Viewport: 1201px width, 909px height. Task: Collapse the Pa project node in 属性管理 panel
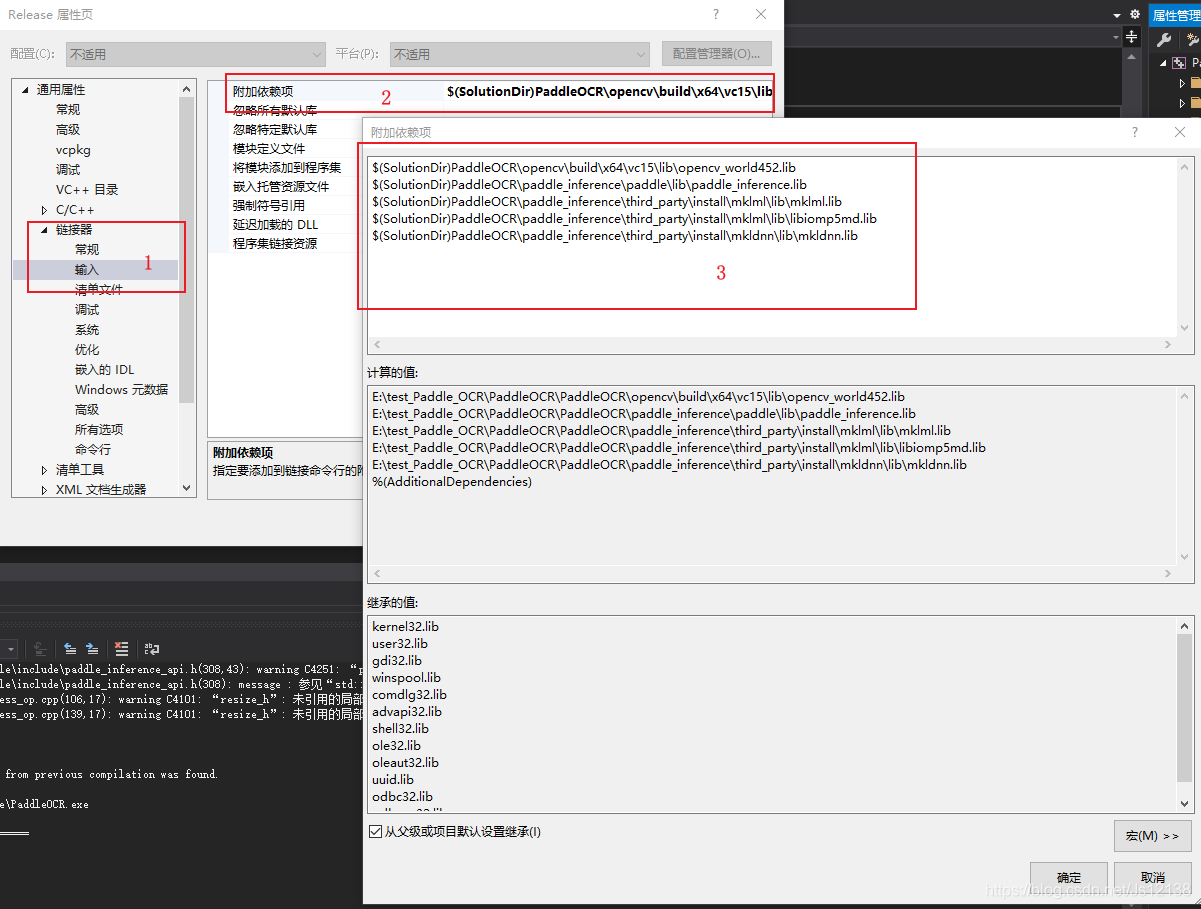1163,63
